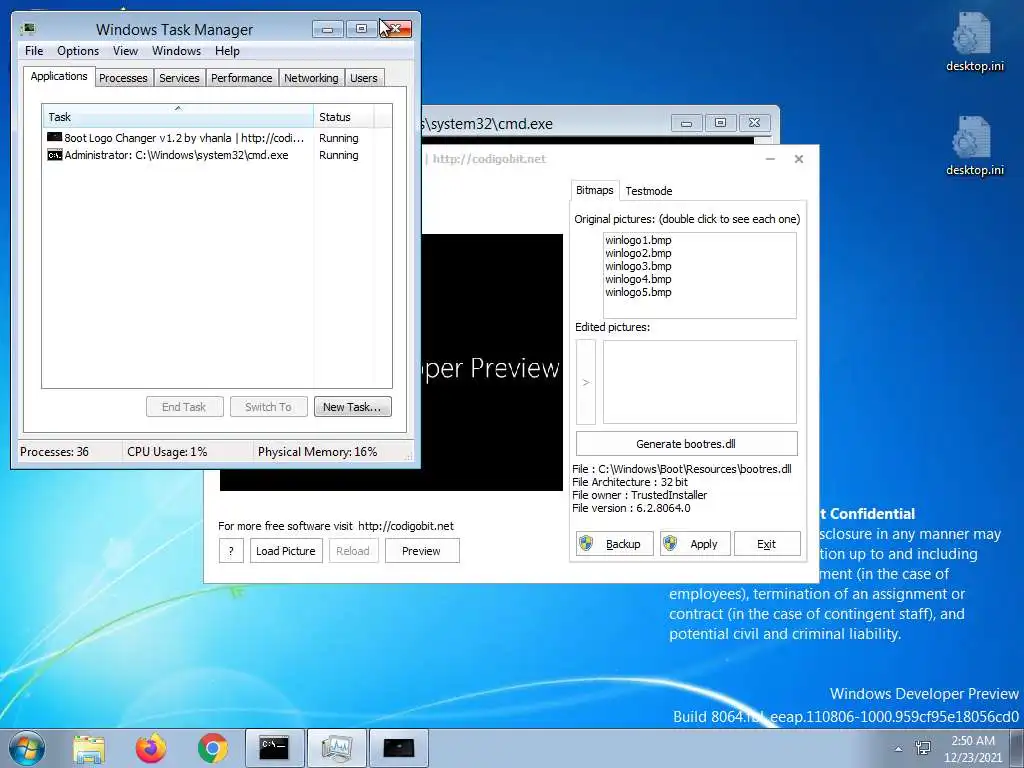Sort the list by the Status column header
Image resolution: width=1024 pixels, height=768 pixels.
[344, 116]
